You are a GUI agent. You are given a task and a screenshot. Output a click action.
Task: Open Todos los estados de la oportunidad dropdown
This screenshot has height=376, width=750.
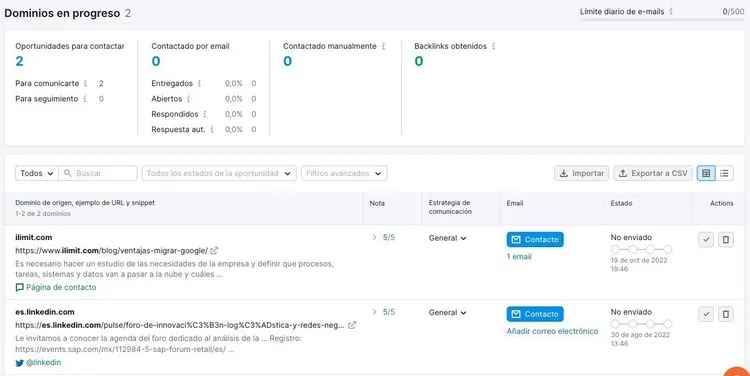(219, 173)
